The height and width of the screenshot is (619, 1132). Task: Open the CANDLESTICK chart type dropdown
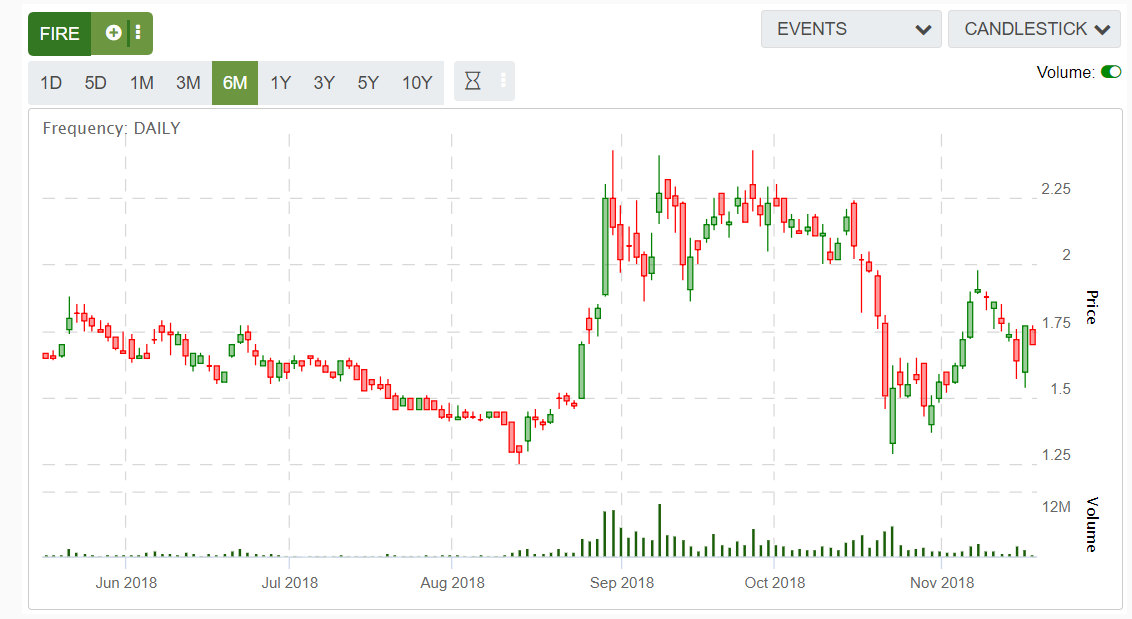(x=1035, y=30)
